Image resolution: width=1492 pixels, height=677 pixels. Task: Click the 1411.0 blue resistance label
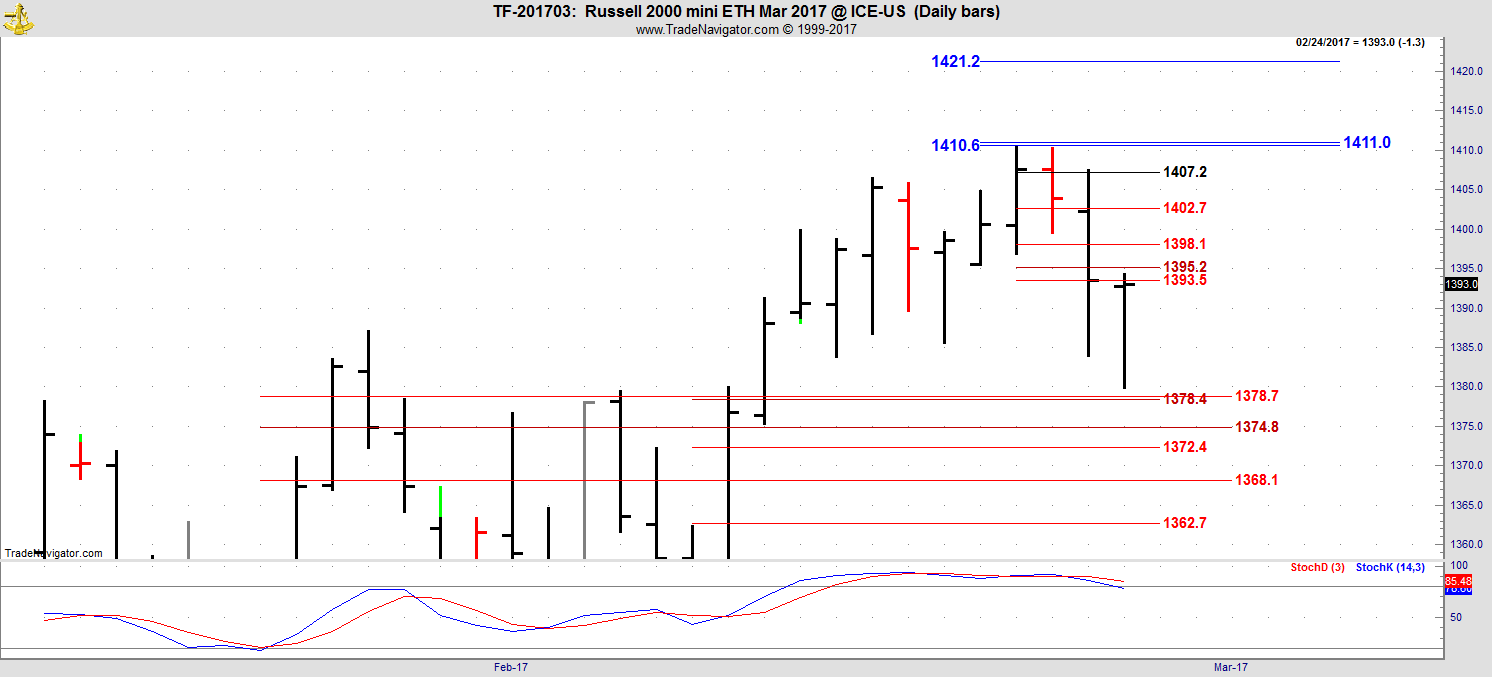(x=1366, y=143)
